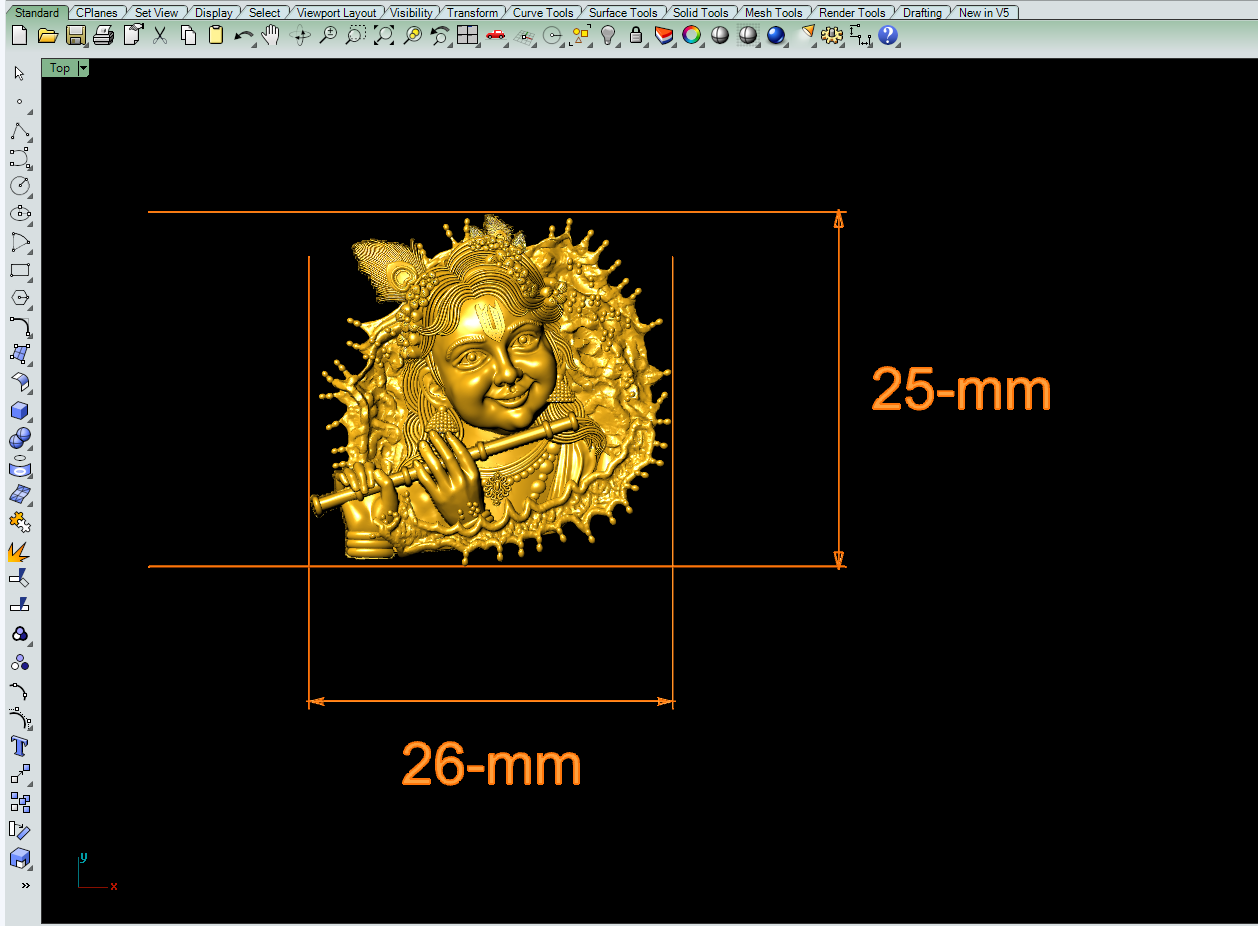Click Undo View Change icon
The width and height of the screenshot is (1258, 926).
pos(440,35)
